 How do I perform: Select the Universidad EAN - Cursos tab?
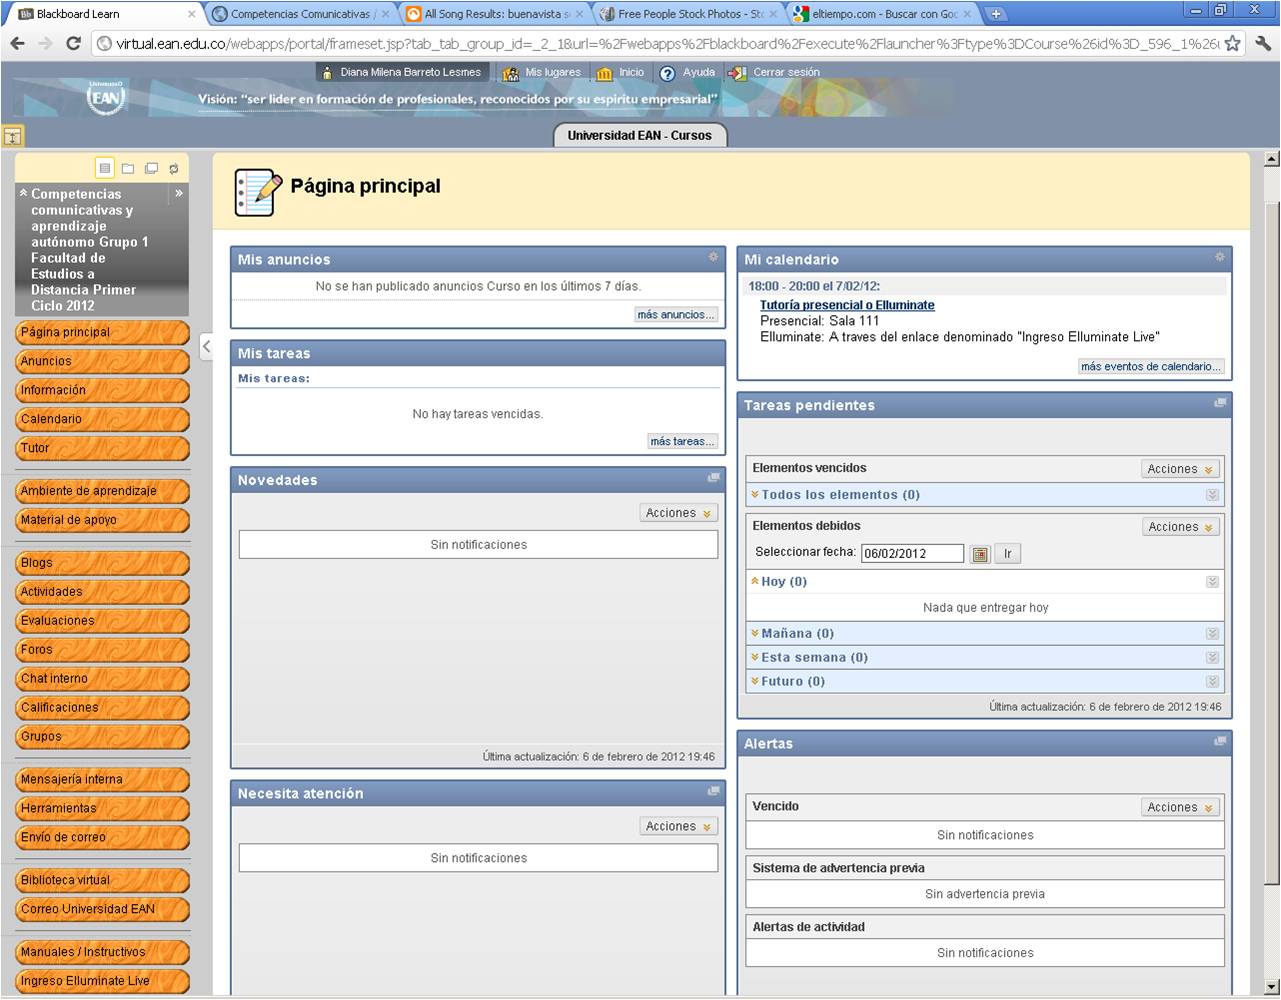click(x=639, y=136)
